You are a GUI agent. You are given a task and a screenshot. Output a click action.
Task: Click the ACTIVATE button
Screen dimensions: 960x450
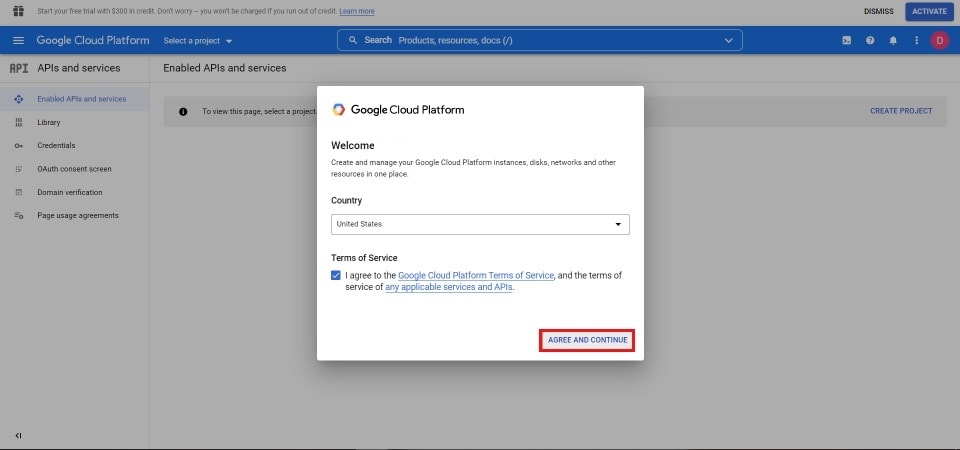(x=929, y=11)
